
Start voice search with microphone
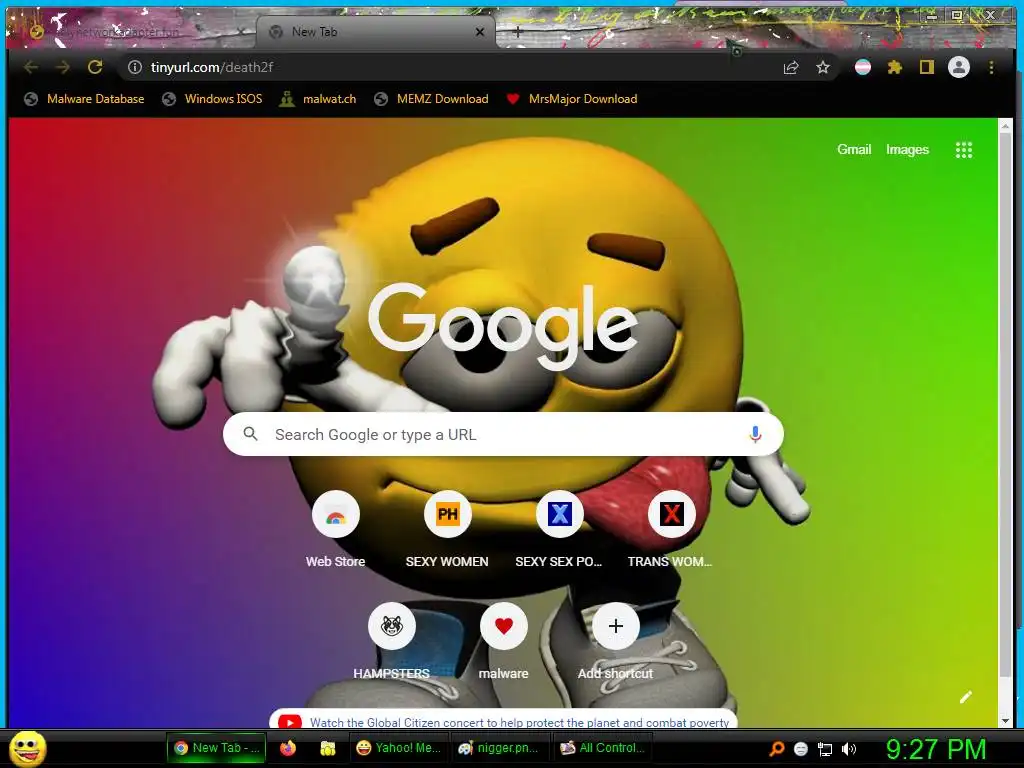[755, 434]
